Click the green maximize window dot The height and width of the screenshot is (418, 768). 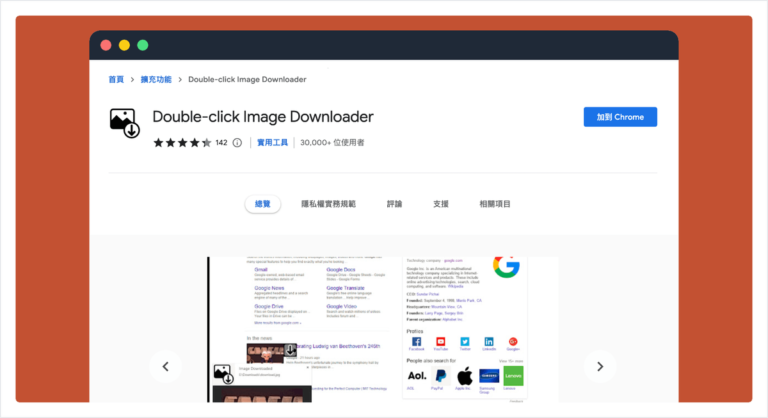[x=143, y=45]
